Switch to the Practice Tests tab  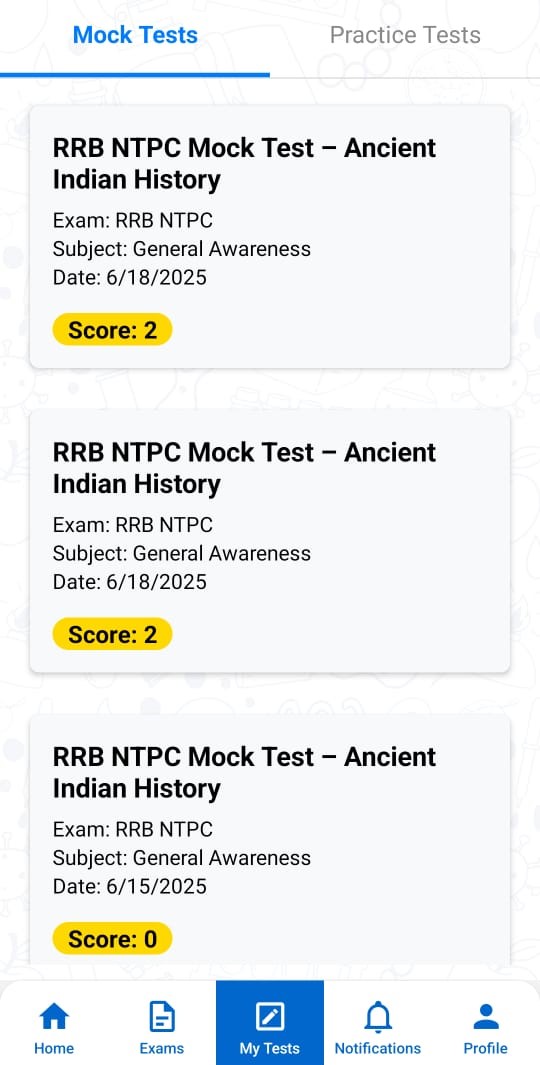point(405,35)
